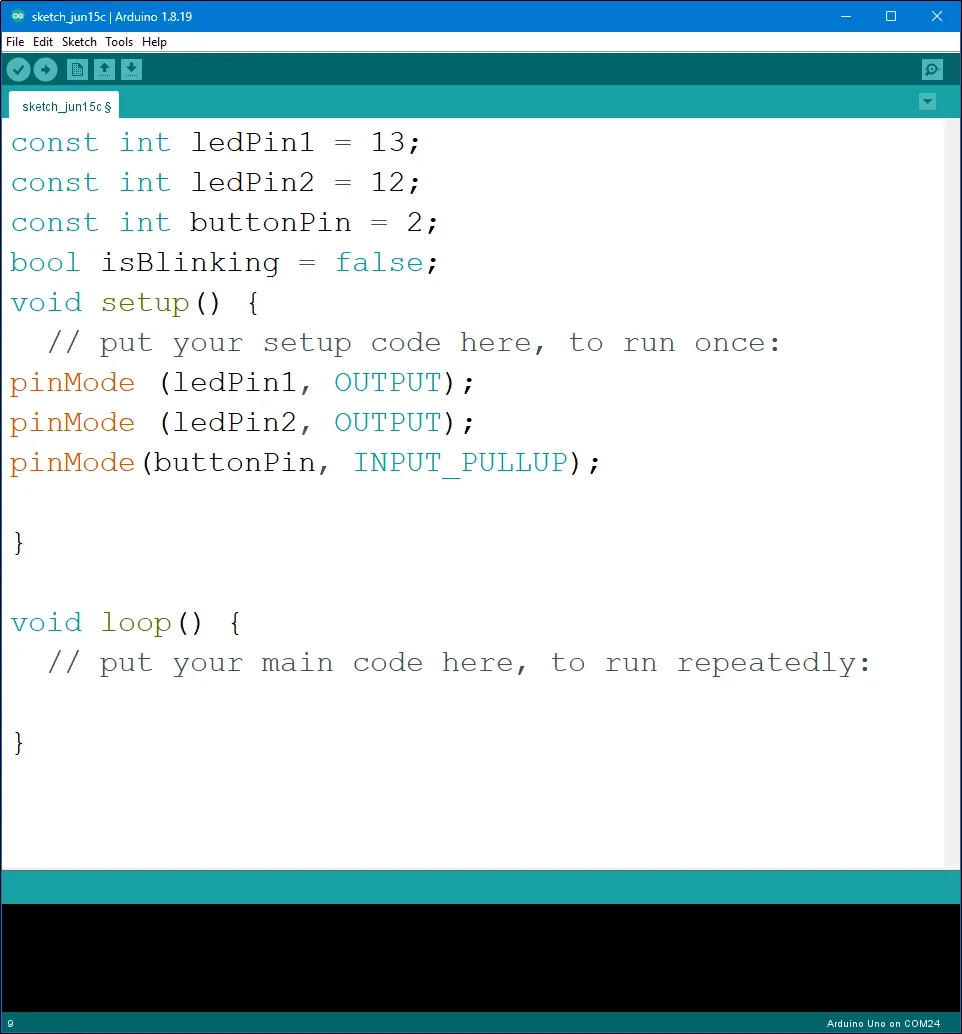
Task: Click the Arduino logo in title bar
Action: click(x=18, y=16)
